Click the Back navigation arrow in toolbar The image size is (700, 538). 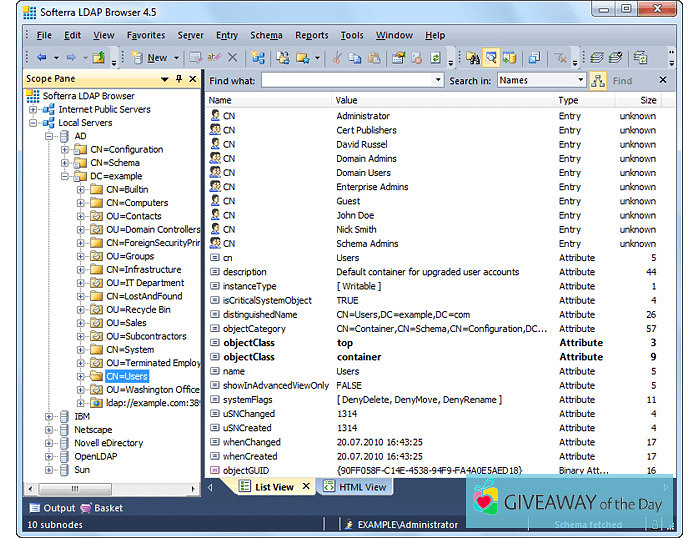pos(42,58)
